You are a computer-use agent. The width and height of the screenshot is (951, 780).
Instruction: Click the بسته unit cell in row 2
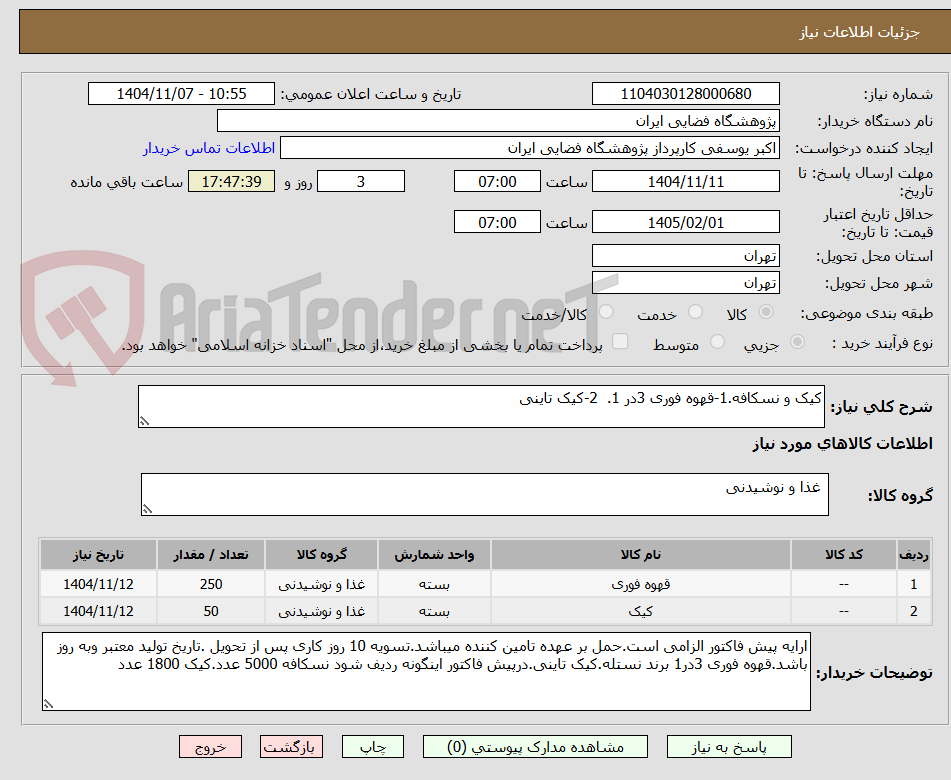[x=434, y=611]
